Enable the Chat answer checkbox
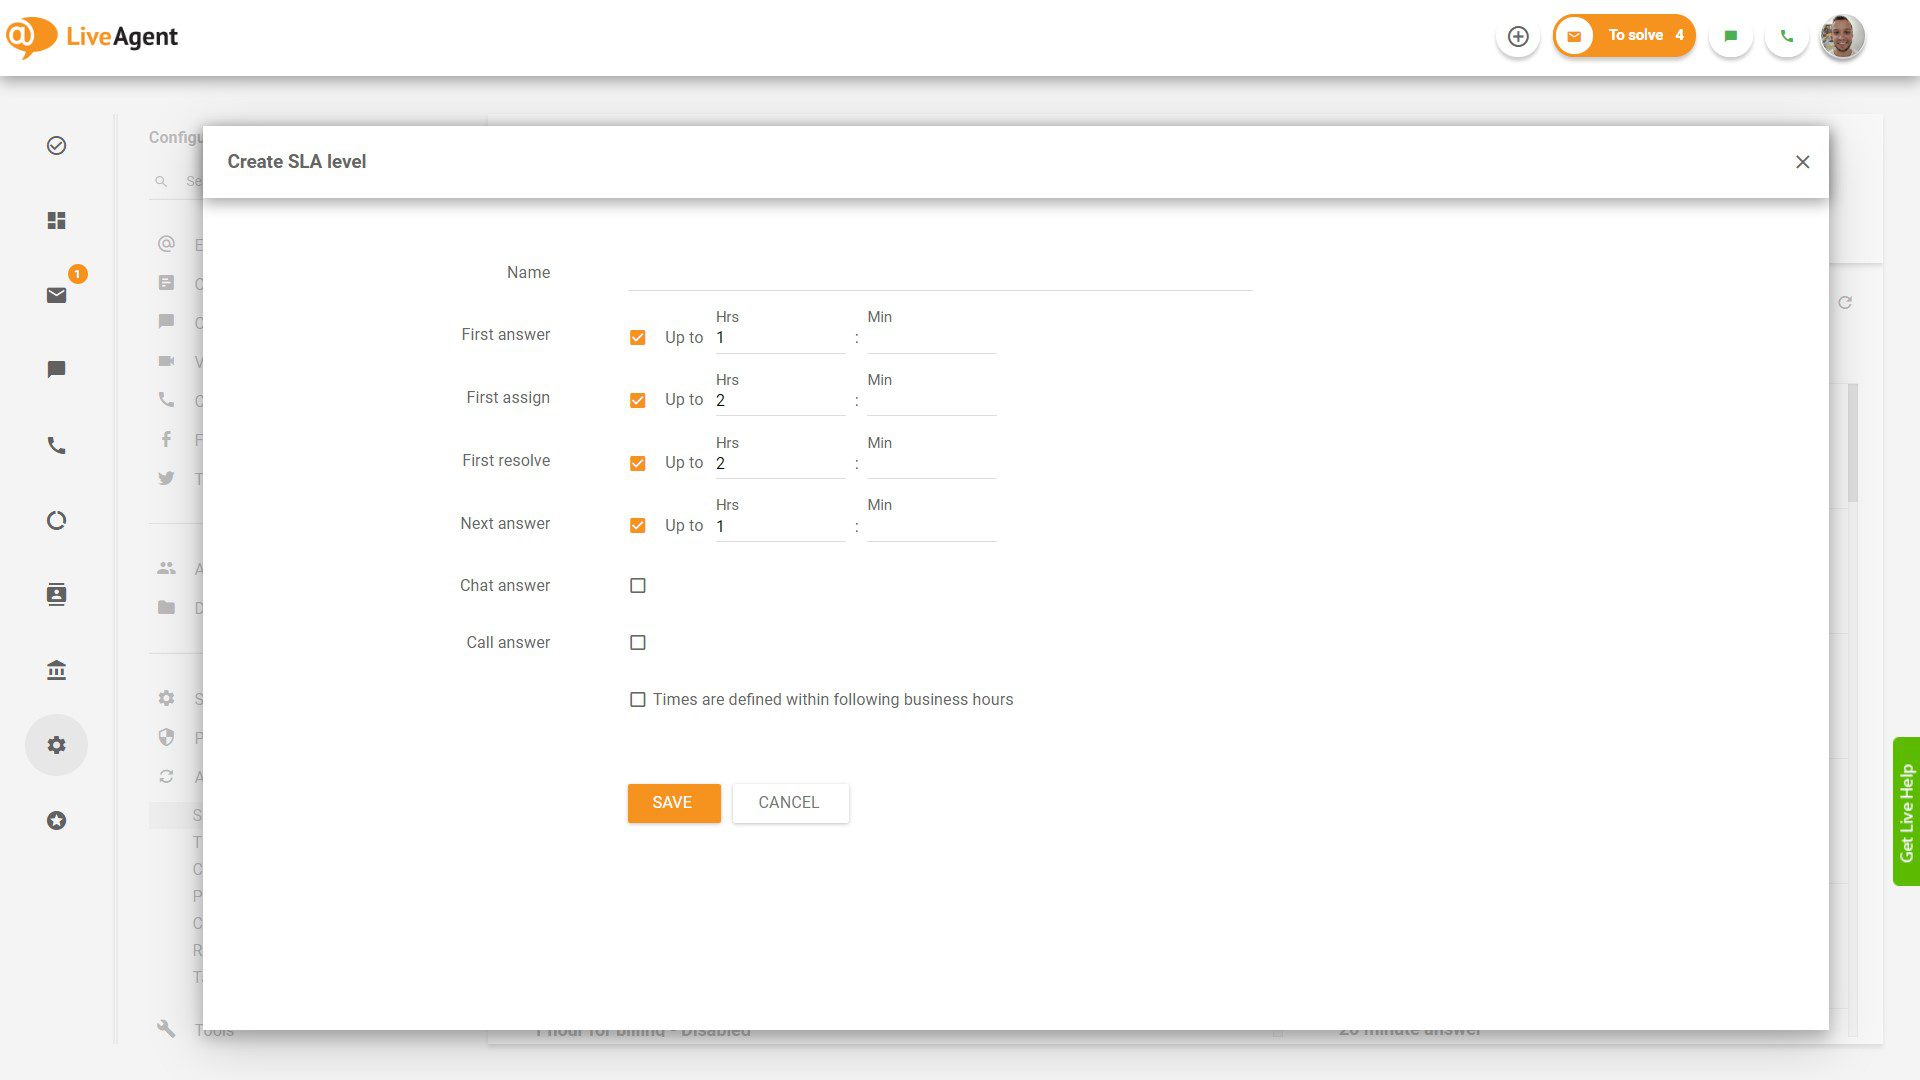This screenshot has height=1080, width=1920. click(x=637, y=585)
